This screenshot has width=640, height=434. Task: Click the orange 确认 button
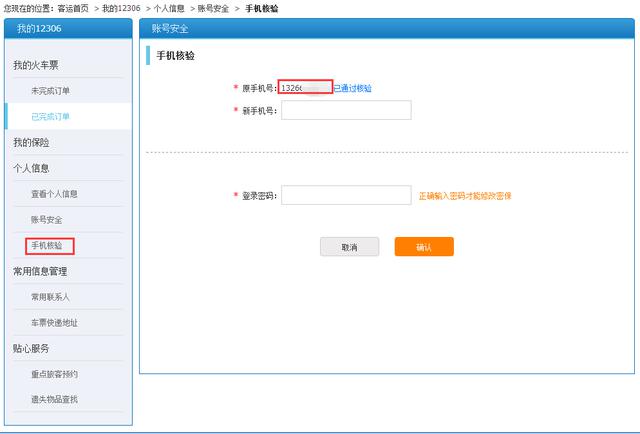424,247
